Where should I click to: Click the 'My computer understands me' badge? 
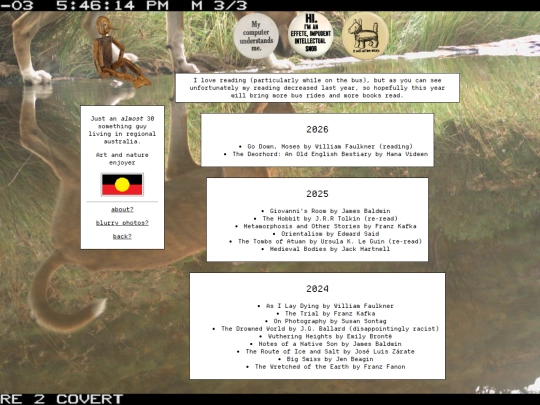click(x=256, y=36)
